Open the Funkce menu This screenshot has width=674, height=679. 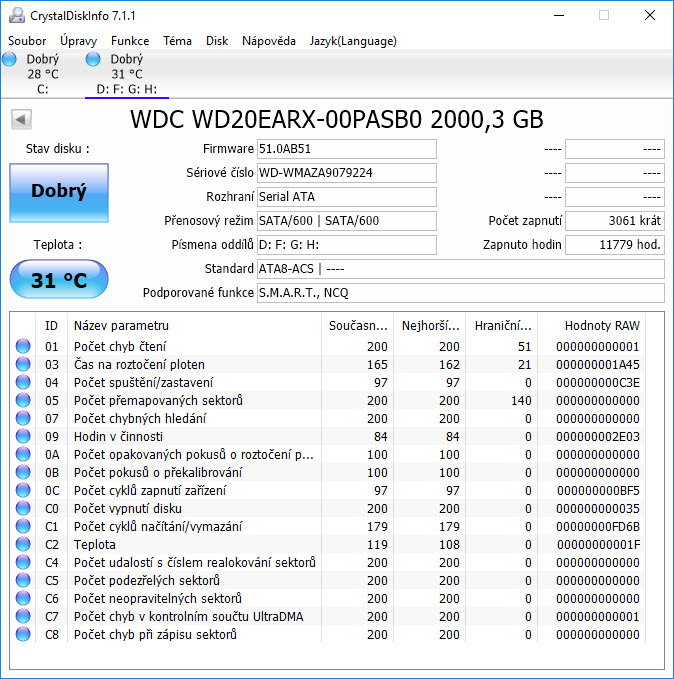tap(130, 41)
